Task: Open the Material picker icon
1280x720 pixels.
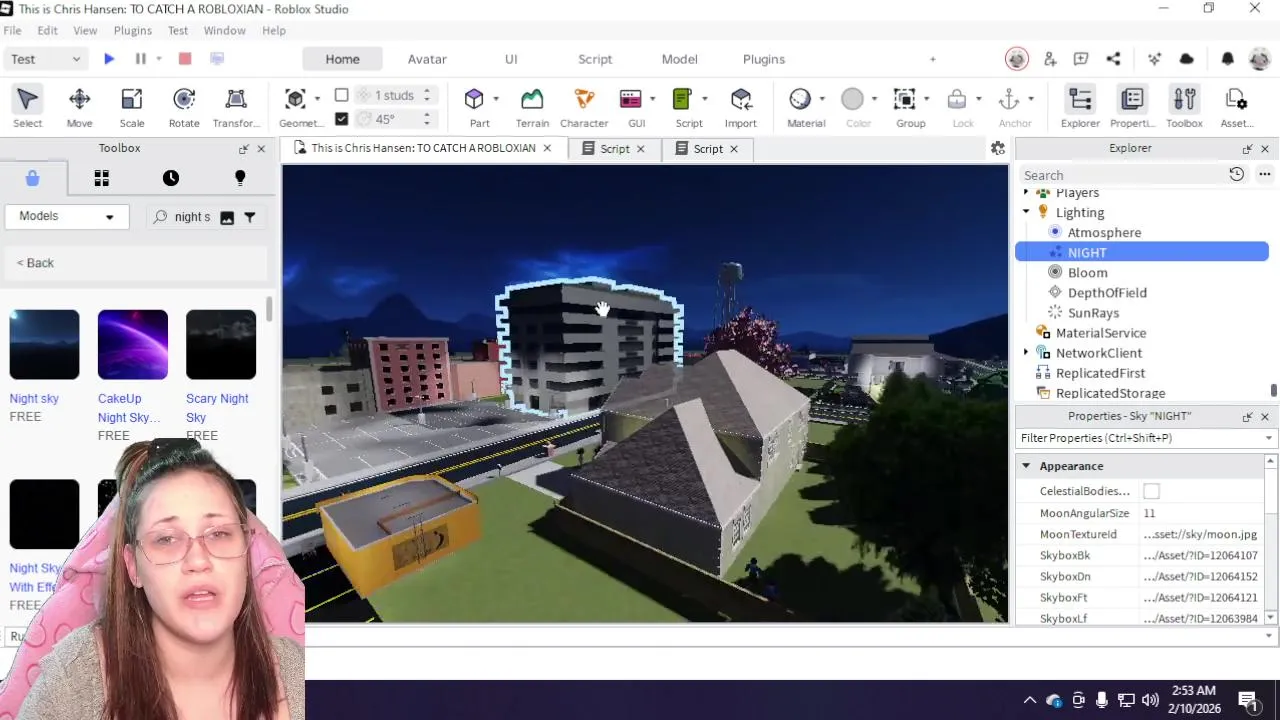Action: point(800,99)
